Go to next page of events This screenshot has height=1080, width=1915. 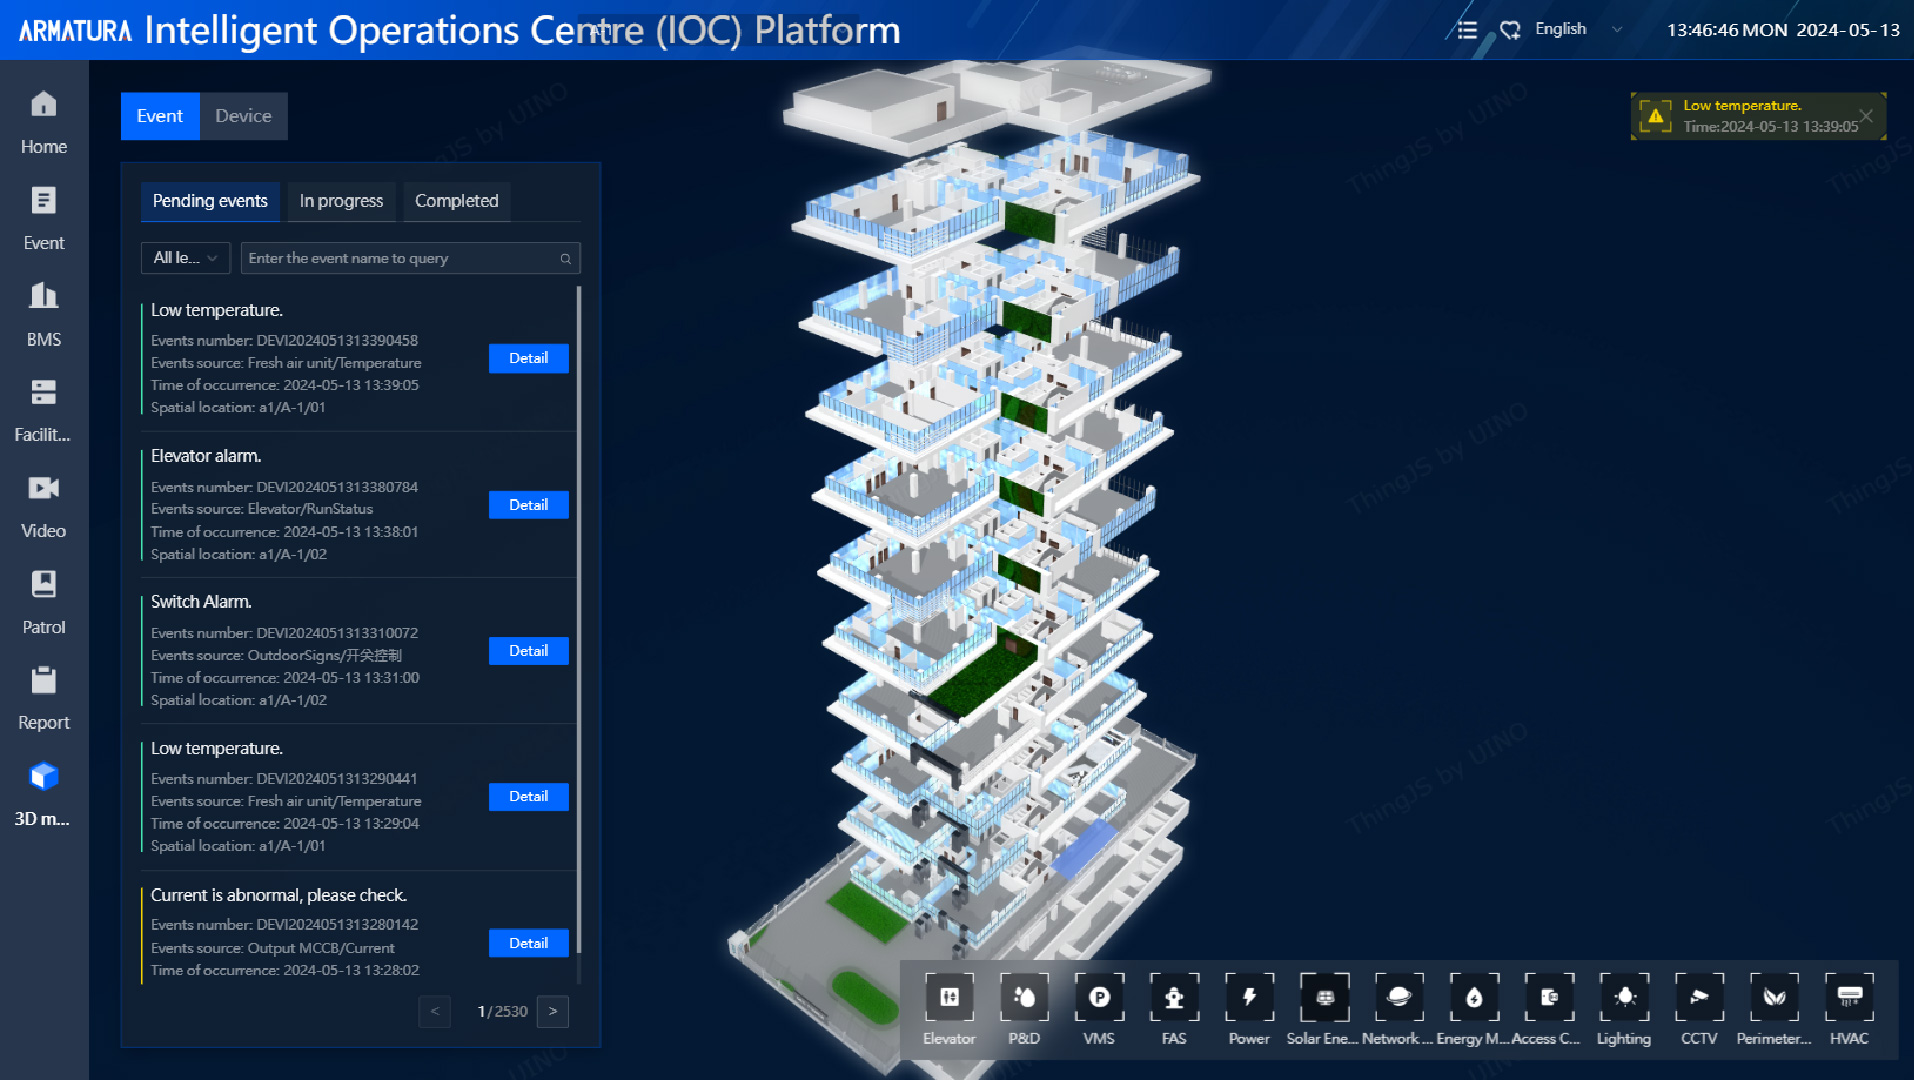[x=553, y=1012]
